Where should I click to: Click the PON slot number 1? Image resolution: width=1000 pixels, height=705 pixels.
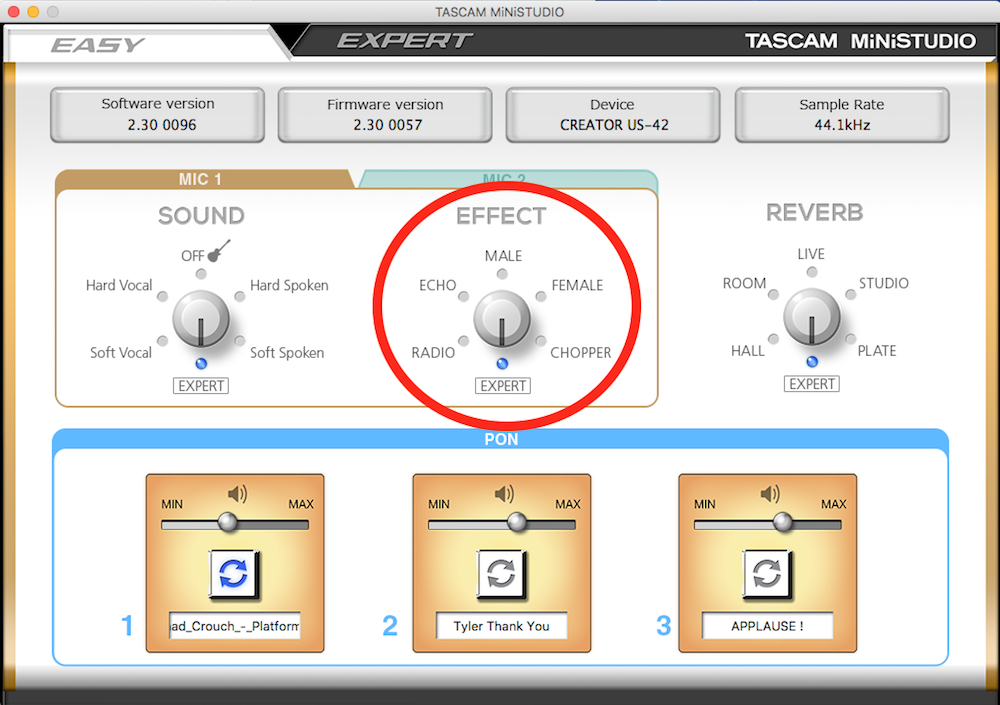coord(128,626)
